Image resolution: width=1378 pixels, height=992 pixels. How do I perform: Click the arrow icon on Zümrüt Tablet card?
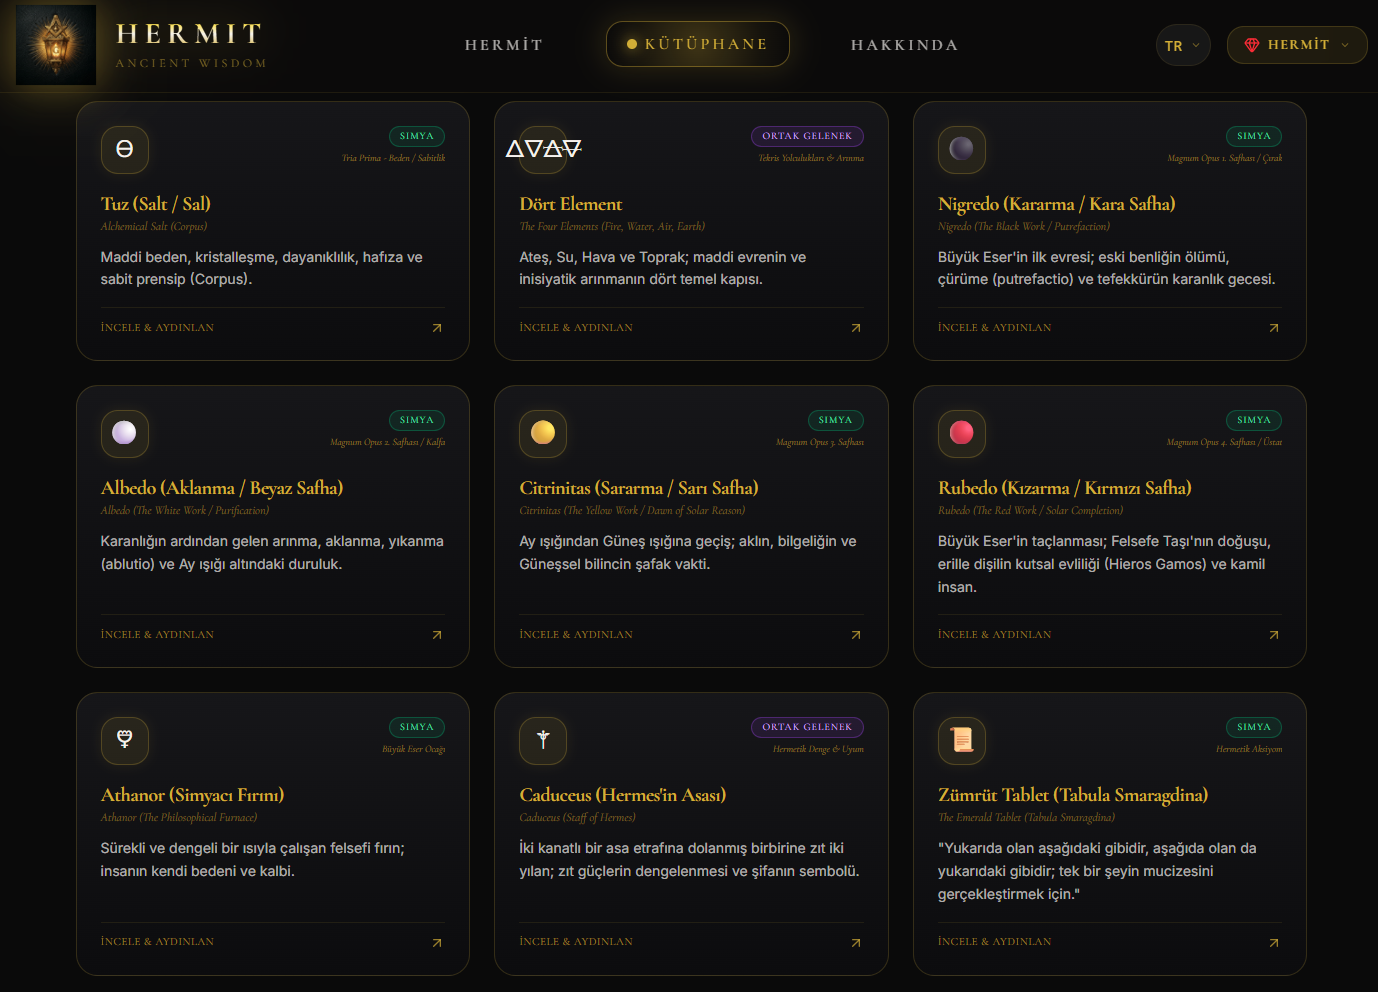[x=1274, y=943]
